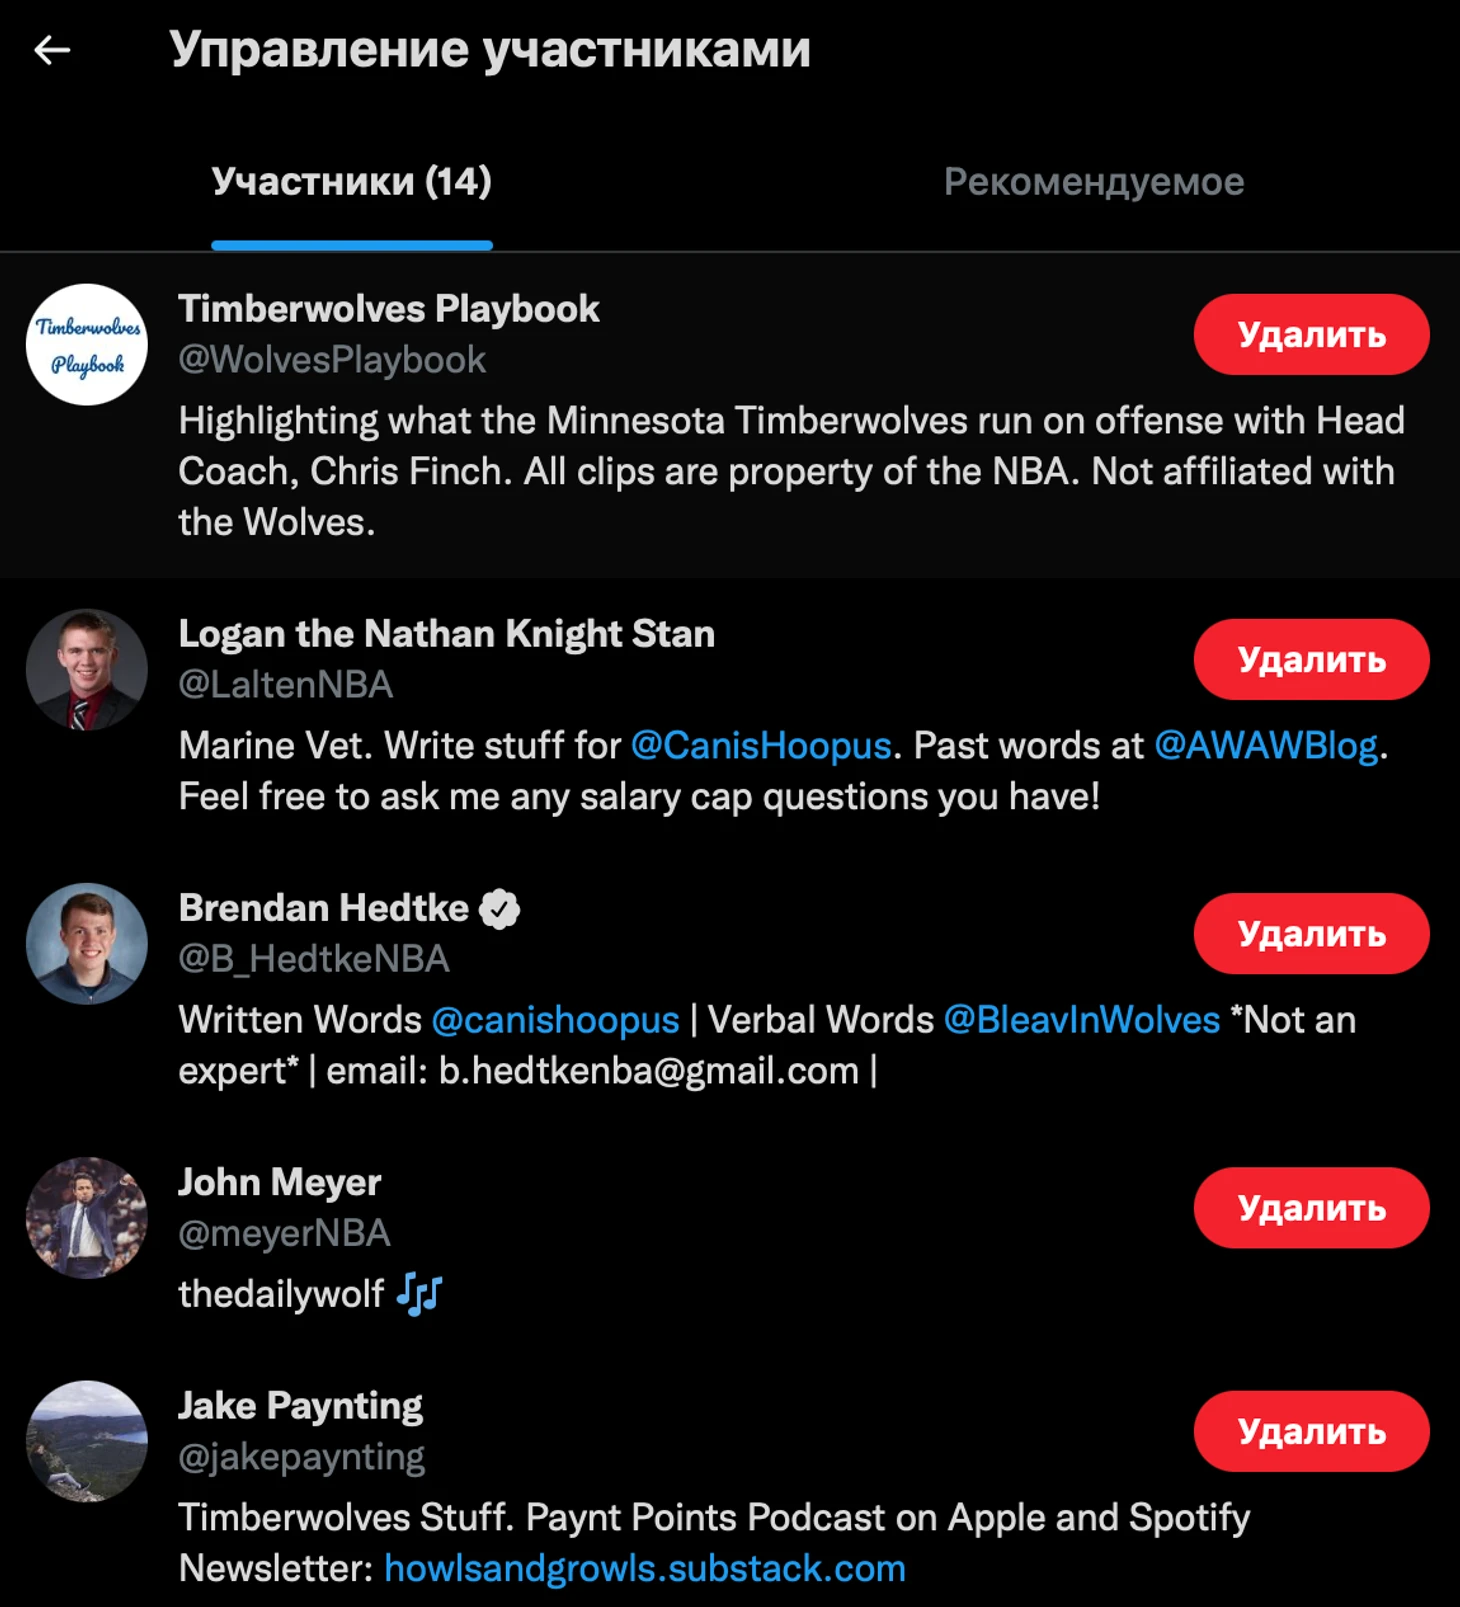This screenshot has height=1607, width=1460.
Task: Switch to the Участники (14) tab
Action: (x=351, y=182)
